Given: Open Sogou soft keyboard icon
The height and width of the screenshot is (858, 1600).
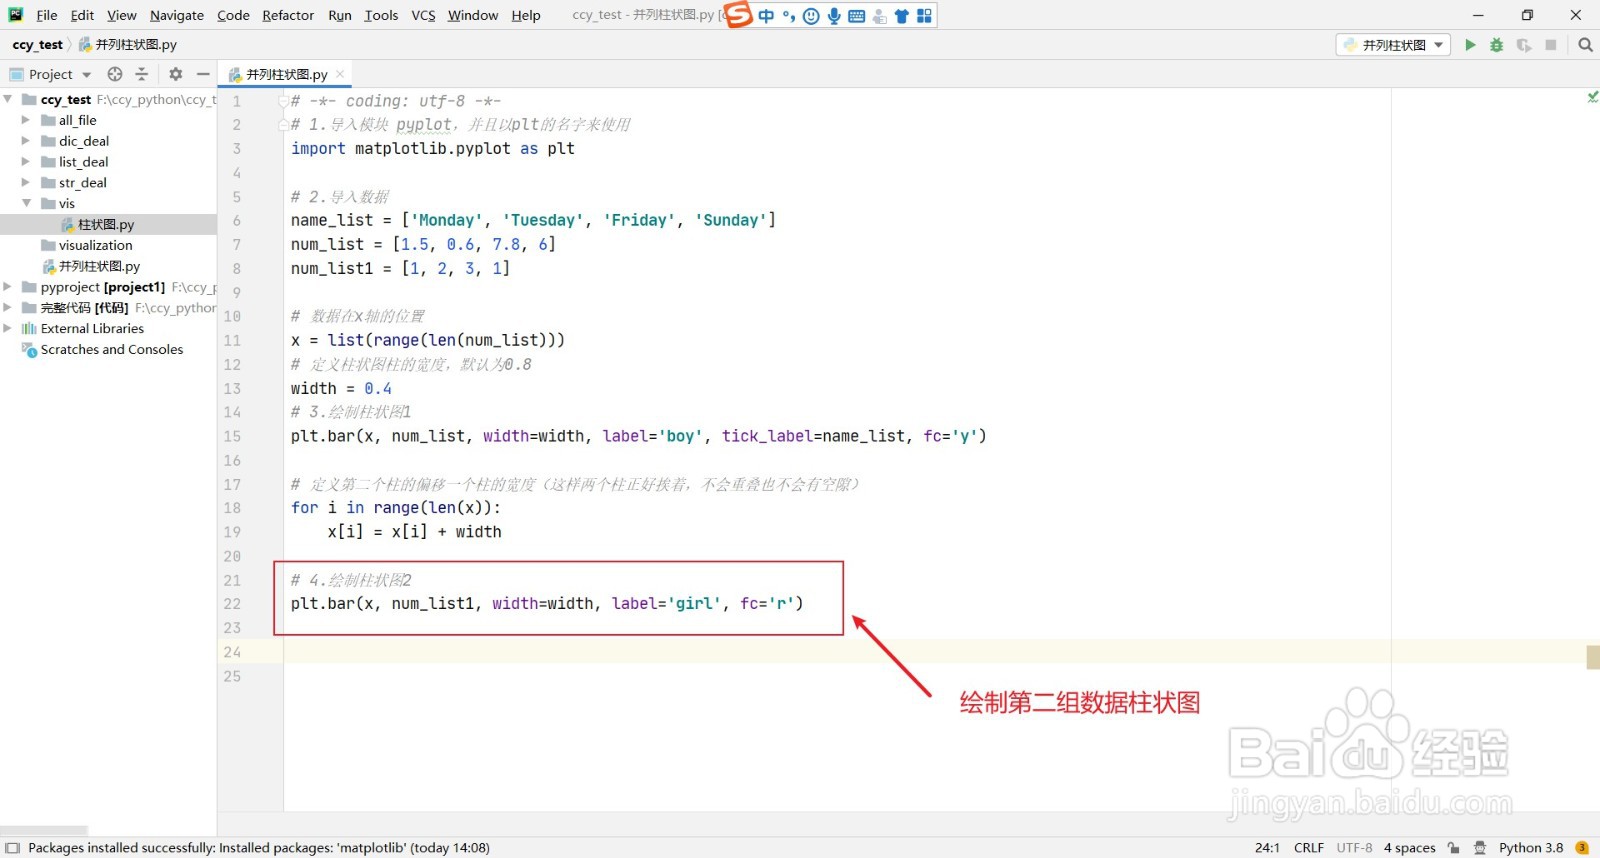Looking at the screenshot, I should click(x=857, y=16).
